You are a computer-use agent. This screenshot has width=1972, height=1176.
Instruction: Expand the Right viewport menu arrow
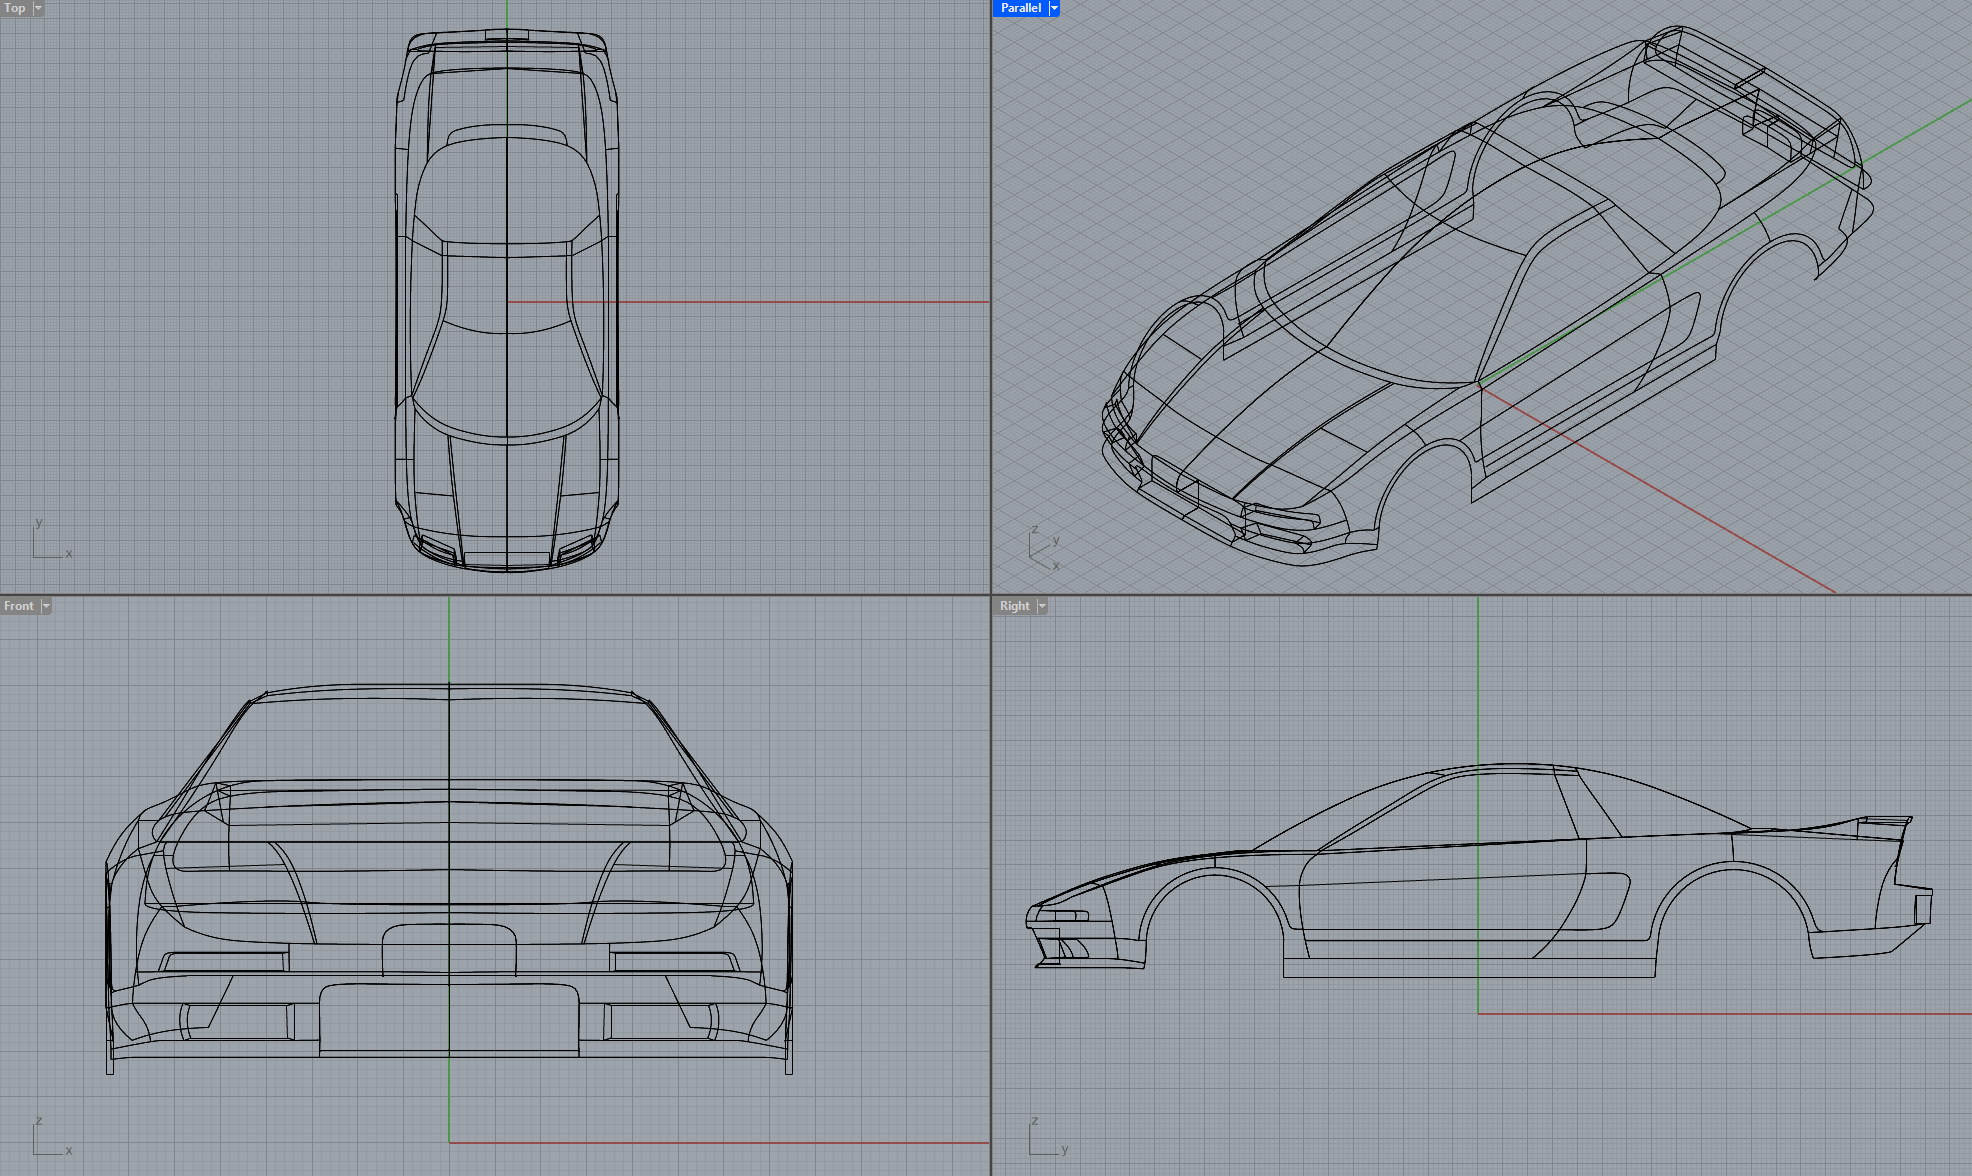(x=1042, y=606)
